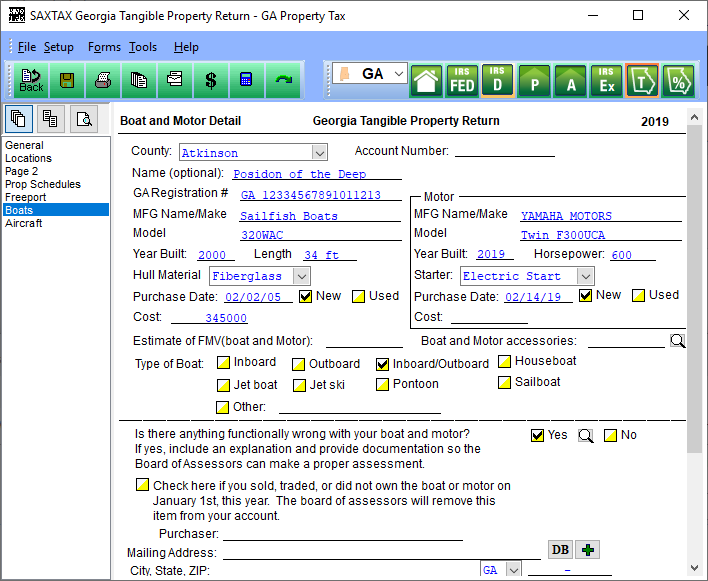Select Aircraft in the left page list

click(x=23, y=223)
